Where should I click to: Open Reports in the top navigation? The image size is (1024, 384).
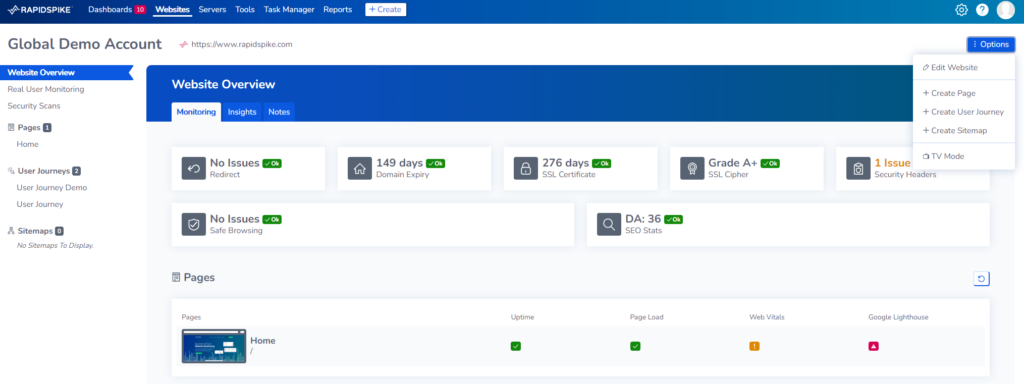338,10
